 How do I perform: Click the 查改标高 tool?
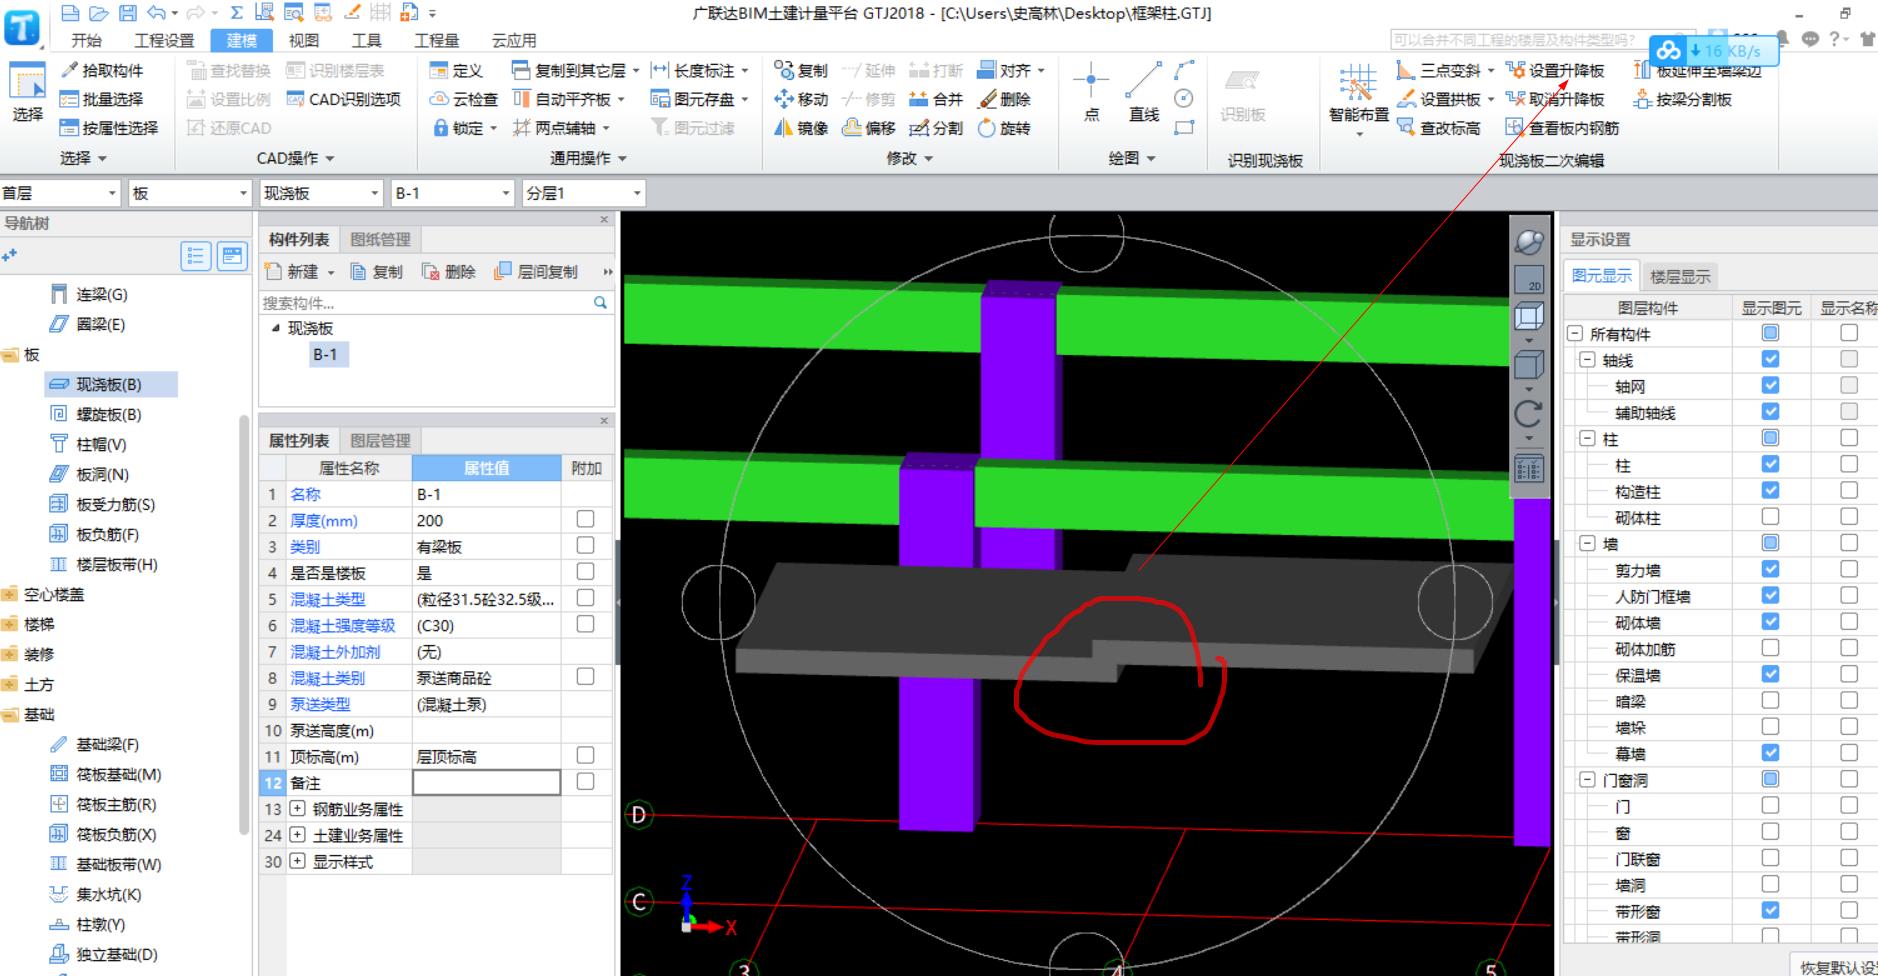point(1439,128)
